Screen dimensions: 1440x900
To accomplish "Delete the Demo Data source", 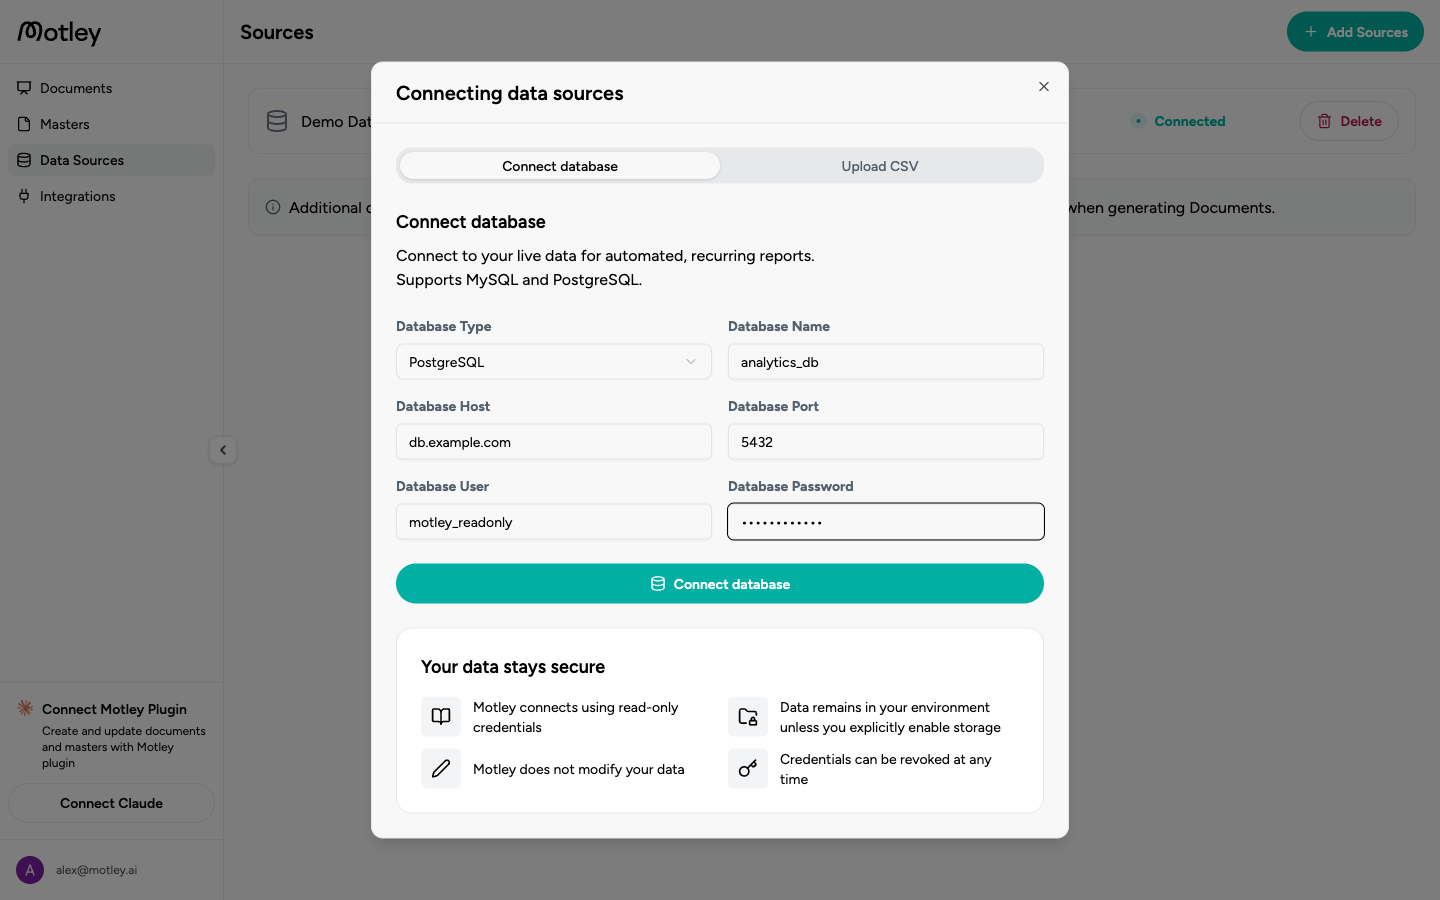I will click(x=1349, y=121).
